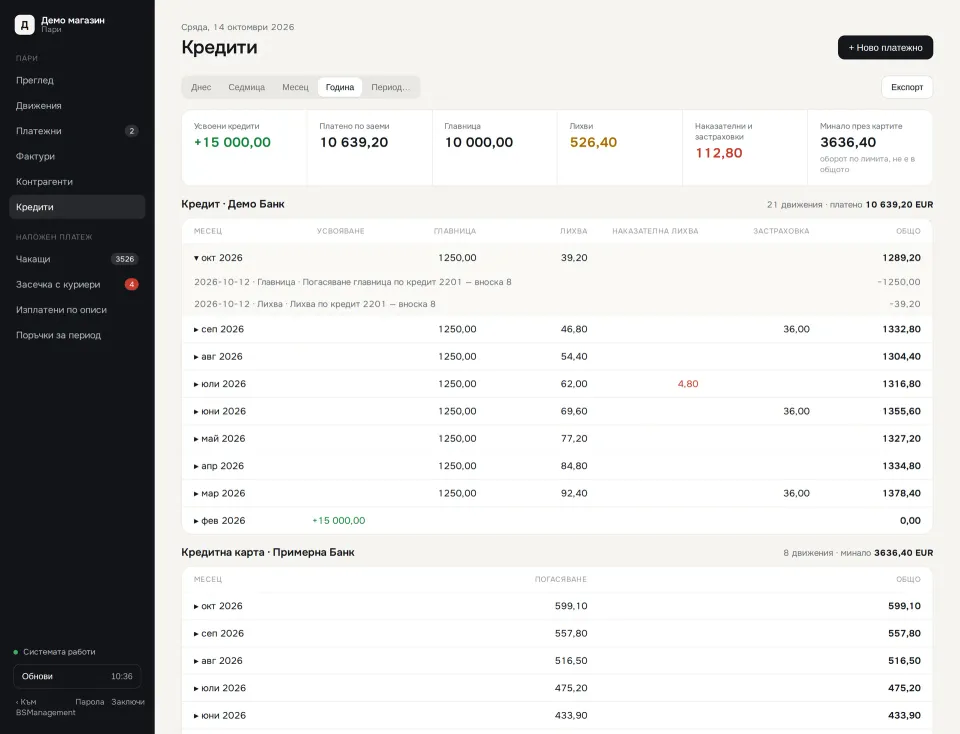Create a new payment with Ново платежно
The height and width of the screenshot is (734, 960).
click(x=885, y=48)
